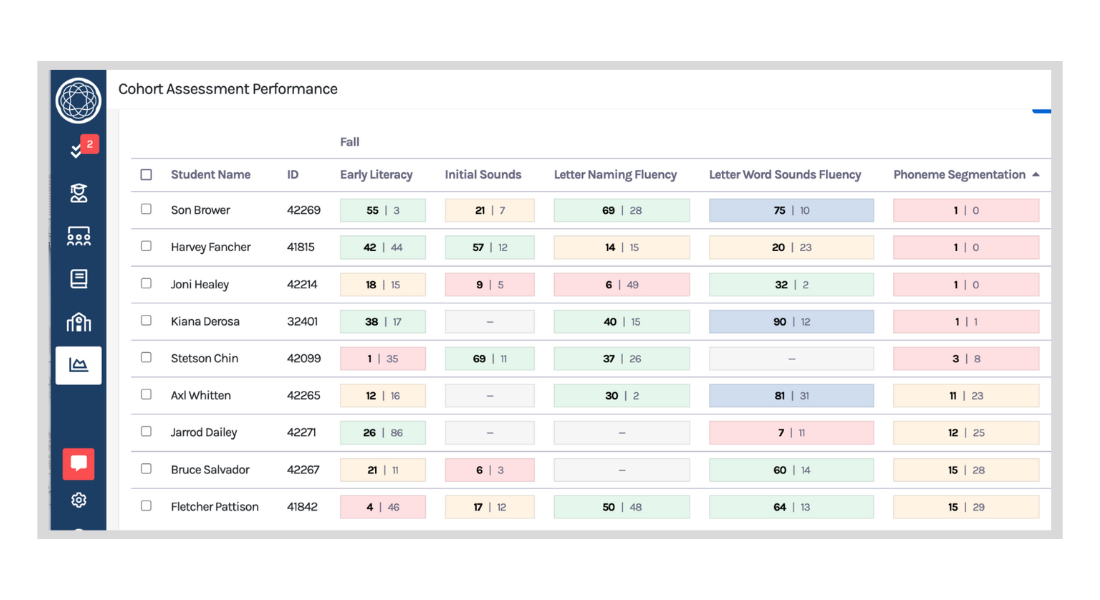Open the book icon in sidebar
The width and height of the screenshot is (1100, 600).
click(x=79, y=279)
